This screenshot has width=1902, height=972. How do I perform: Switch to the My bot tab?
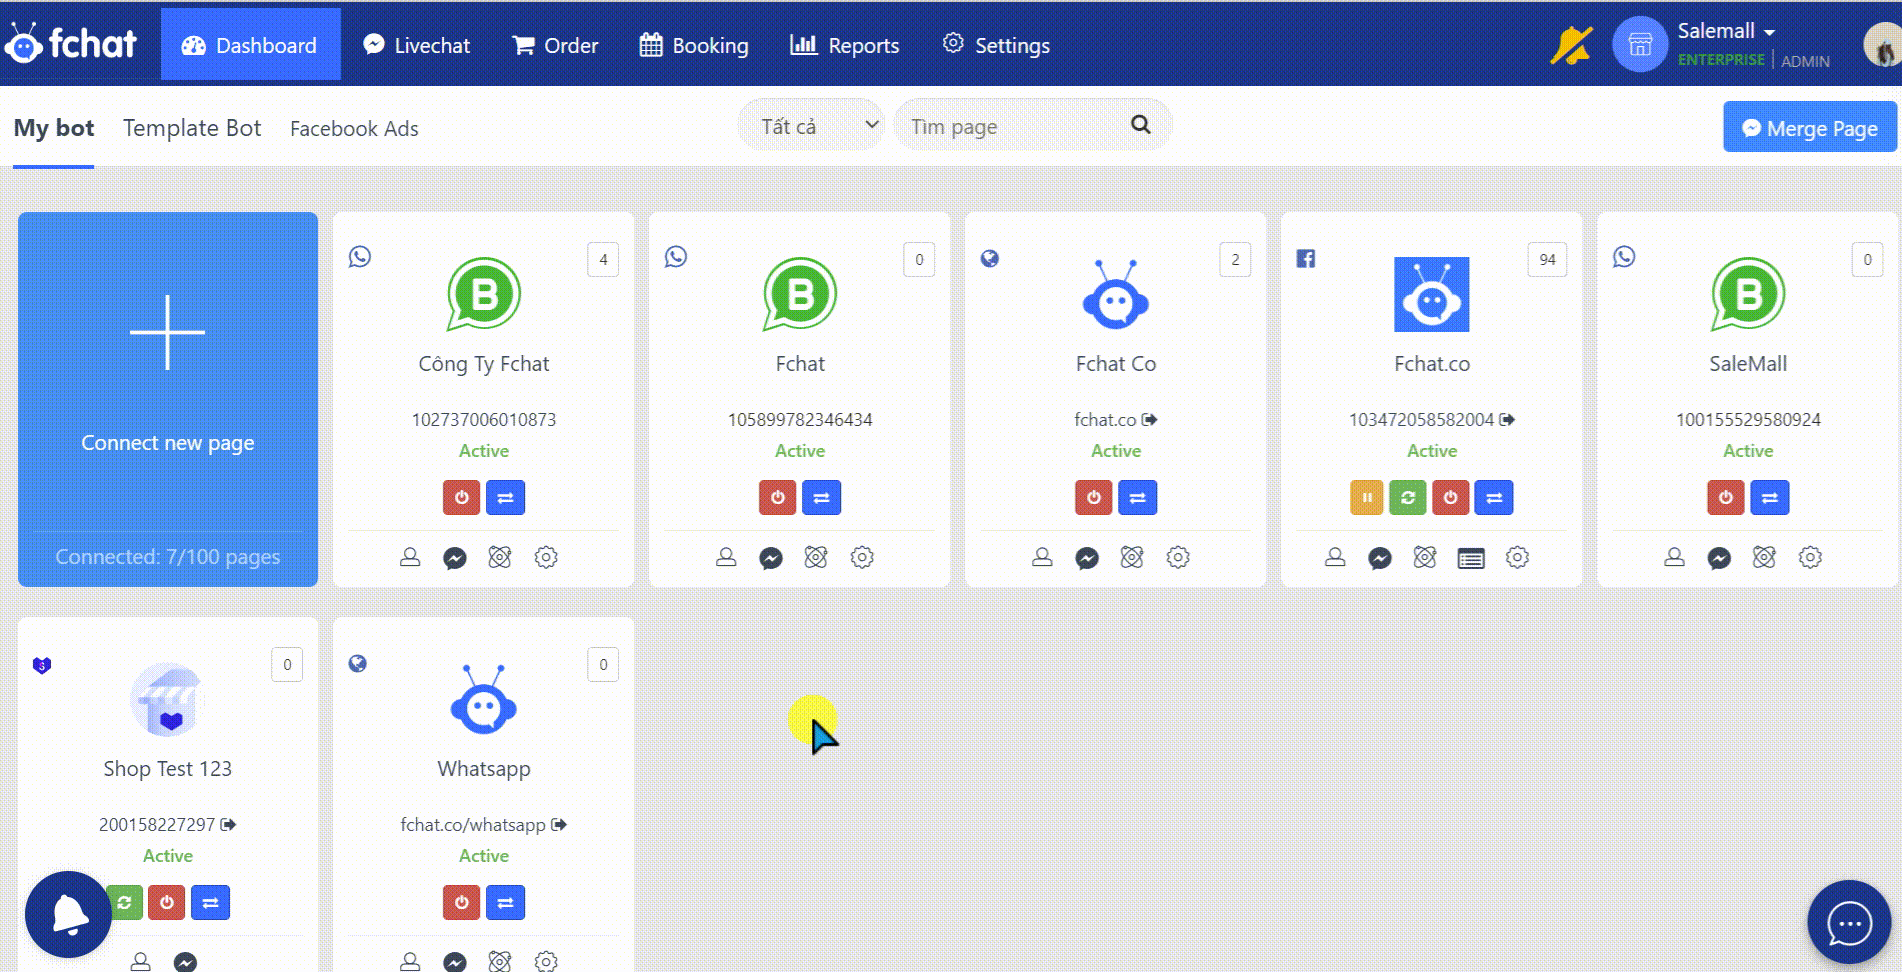[x=54, y=128]
